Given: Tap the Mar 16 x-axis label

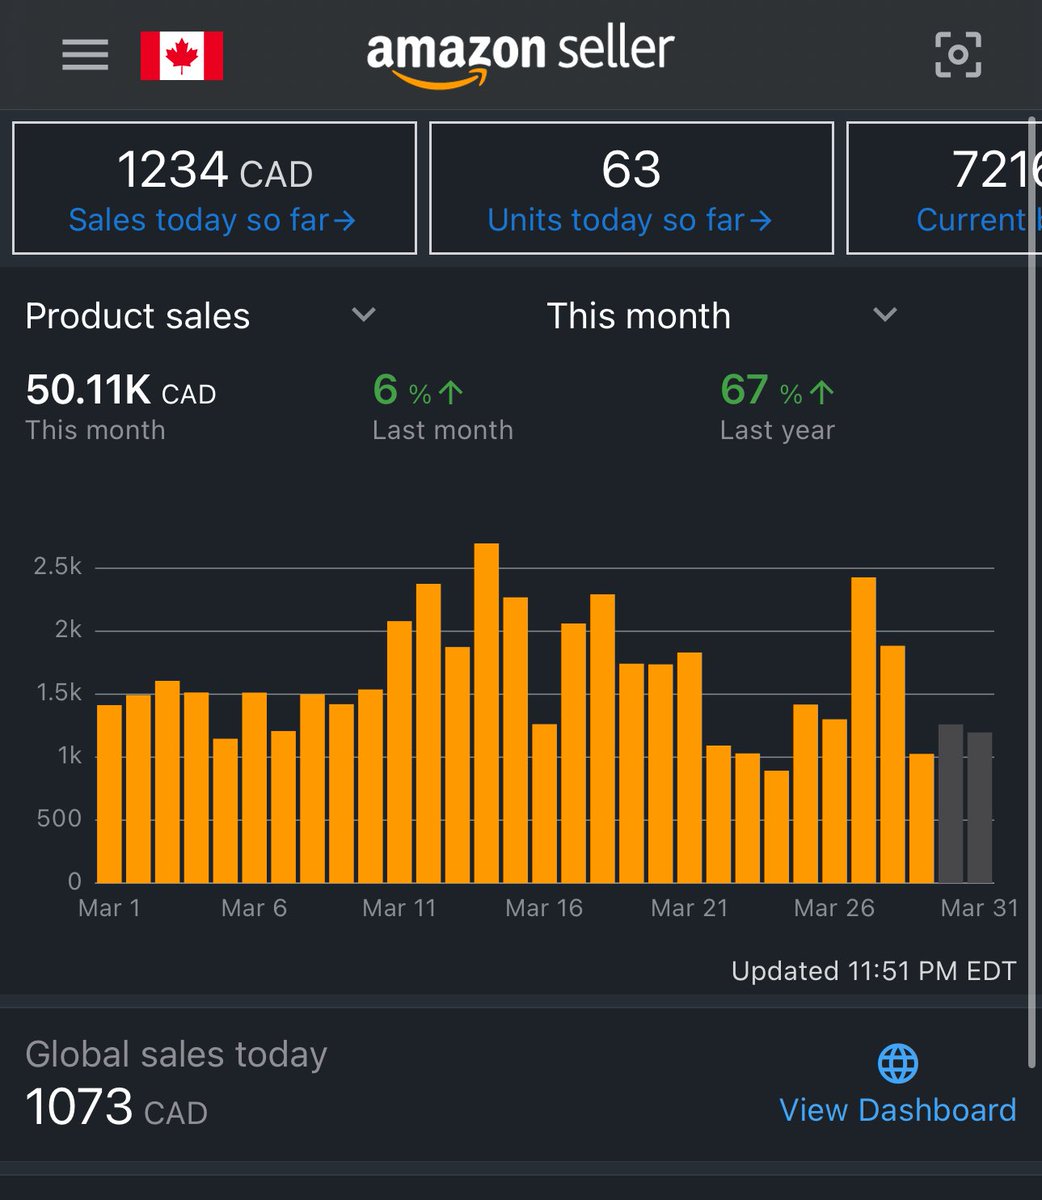Looking at the screenshot, I should pos(544,908).
